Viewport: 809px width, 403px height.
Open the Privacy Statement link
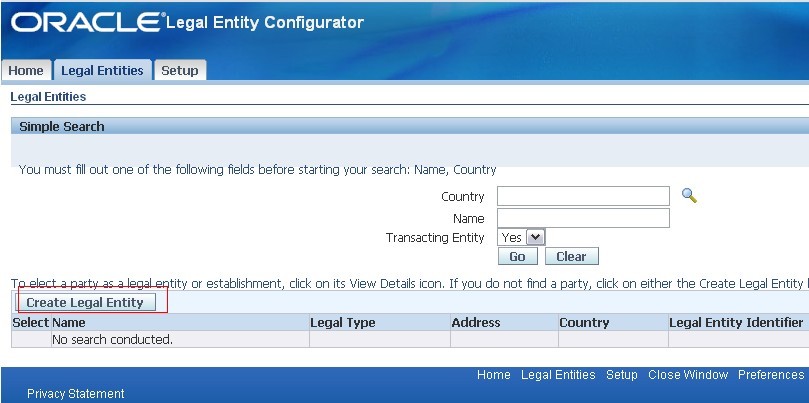[x=76, y=394]
